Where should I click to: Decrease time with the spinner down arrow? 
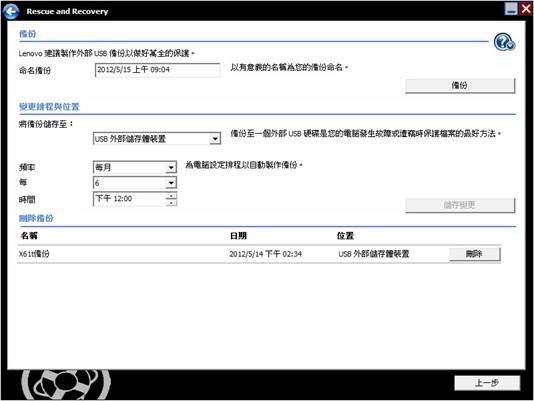coord(171,203)
